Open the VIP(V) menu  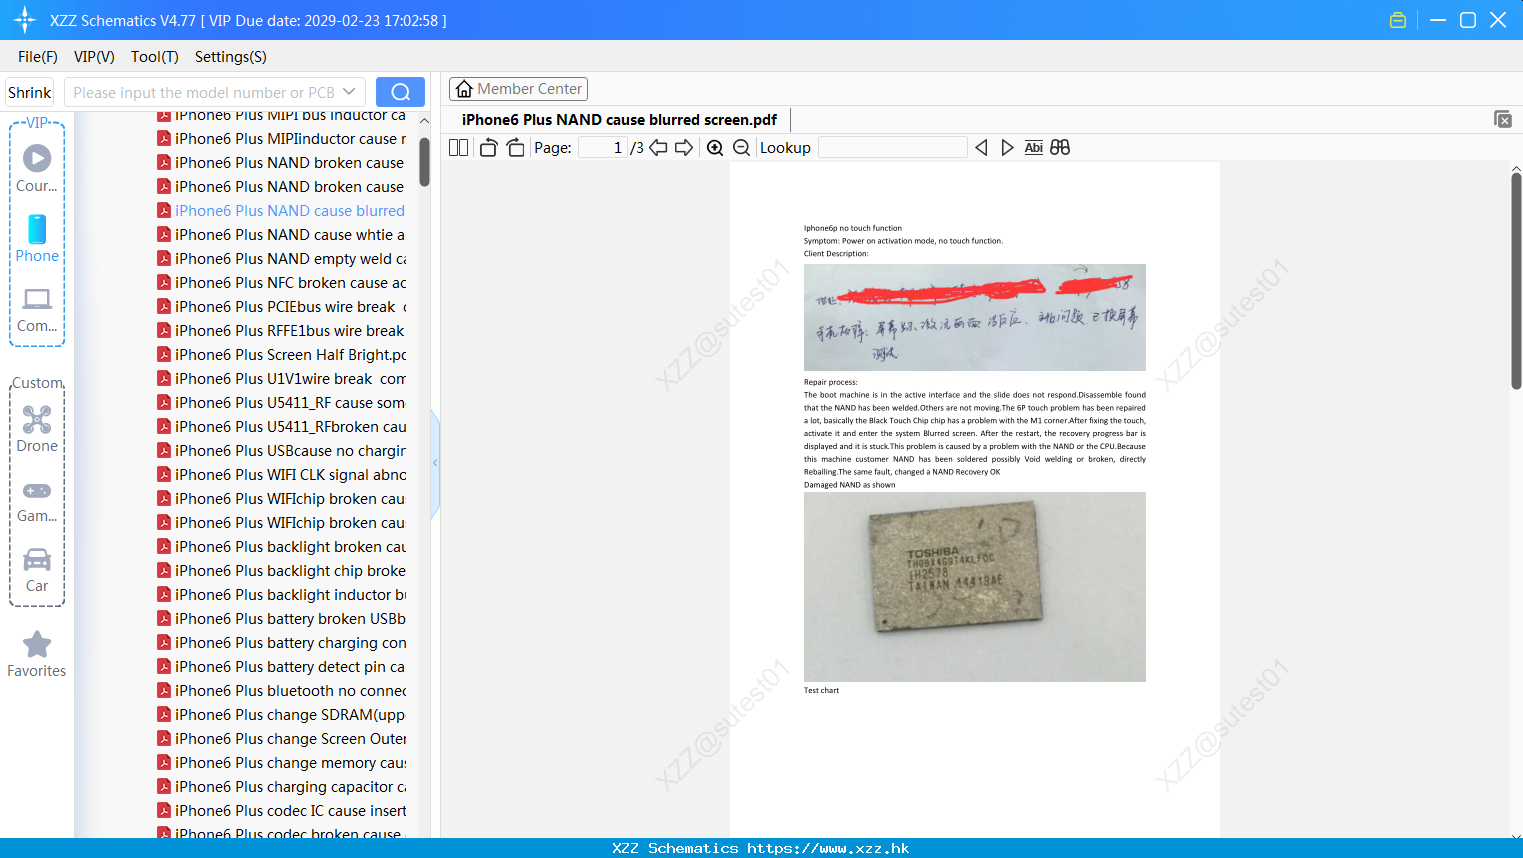[x=94, y=57]
